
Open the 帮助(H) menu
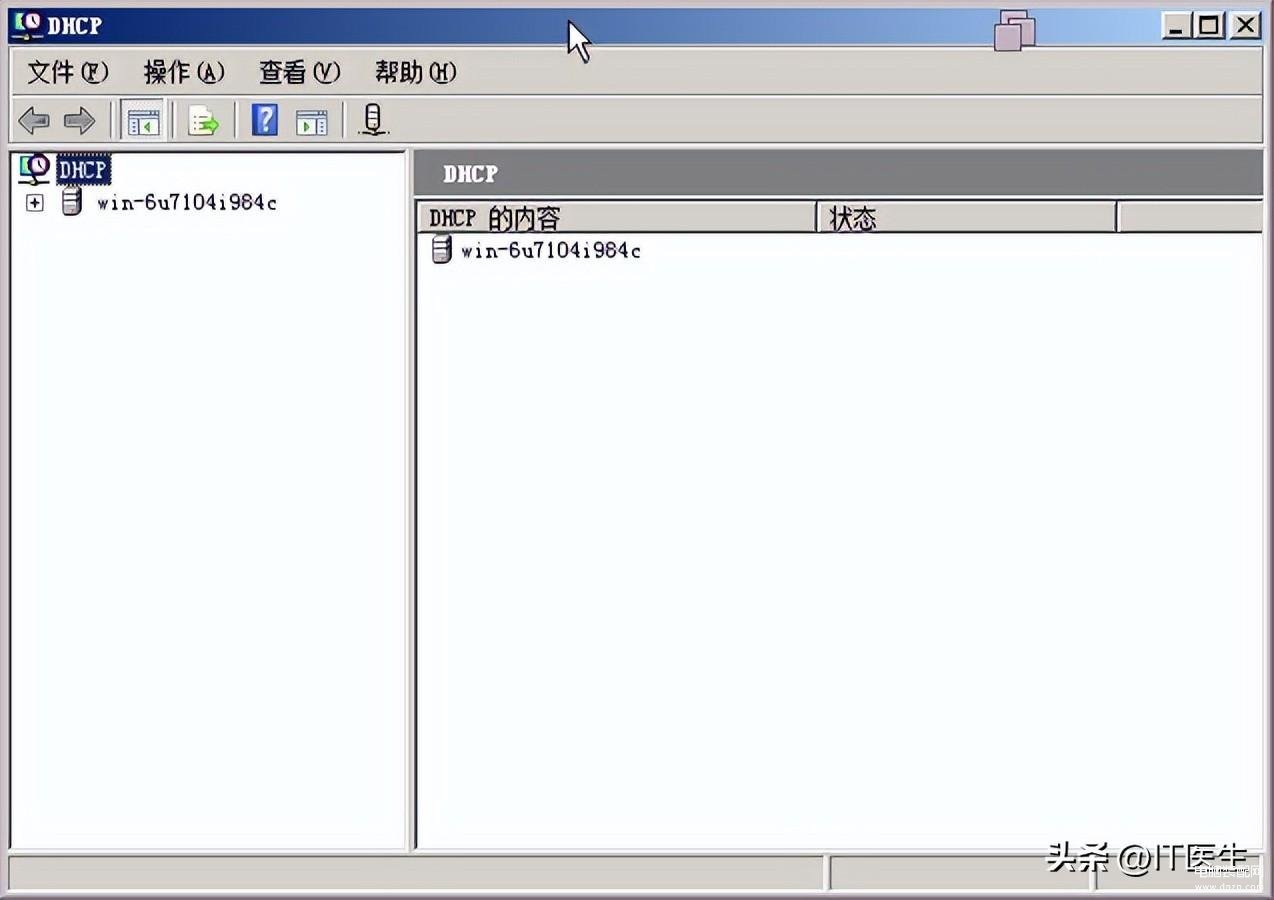tap(416, 72)
